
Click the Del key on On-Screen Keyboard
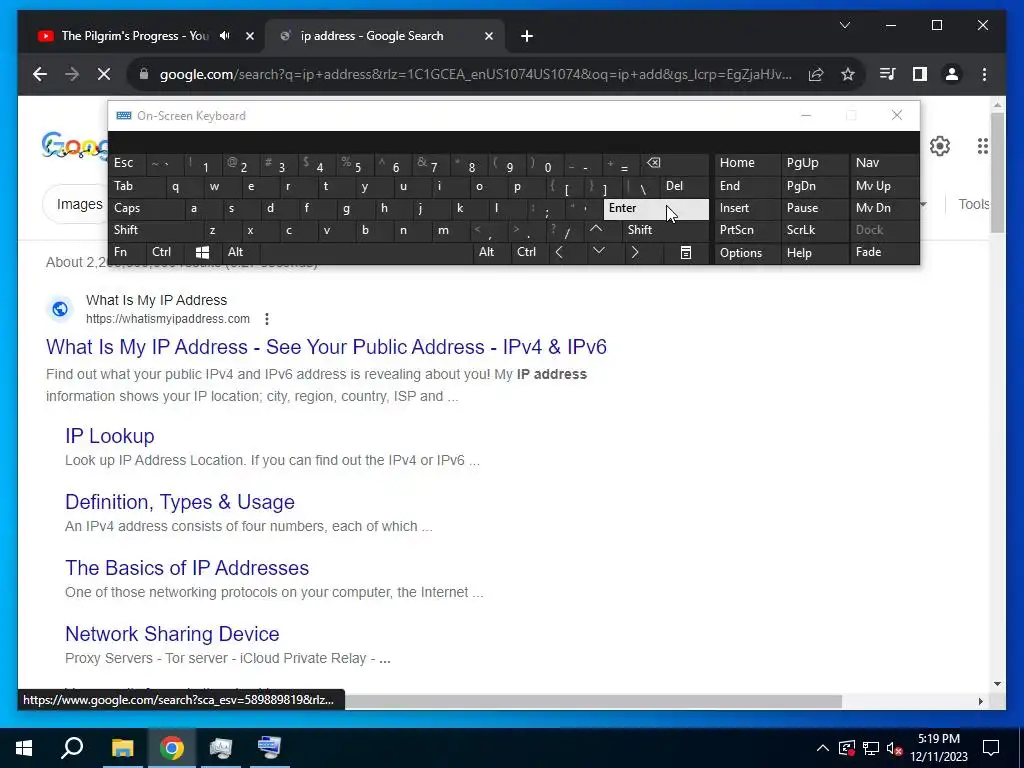(x=684, y=186)
